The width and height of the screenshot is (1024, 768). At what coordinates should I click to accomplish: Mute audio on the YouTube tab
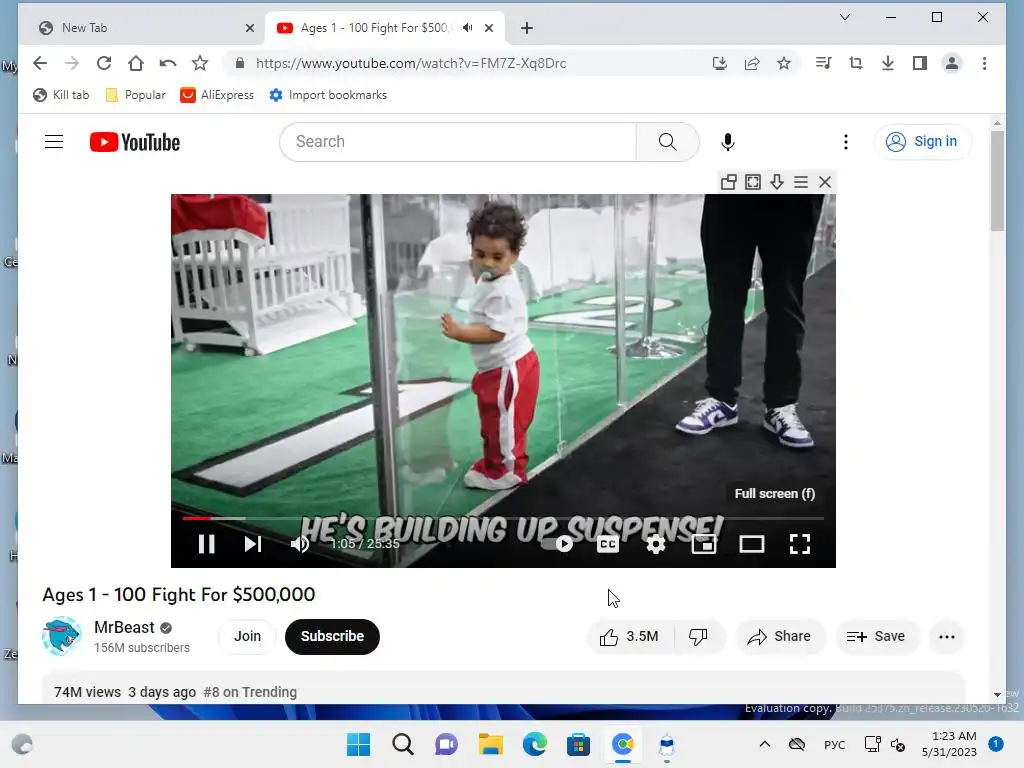tap(468, 28)
